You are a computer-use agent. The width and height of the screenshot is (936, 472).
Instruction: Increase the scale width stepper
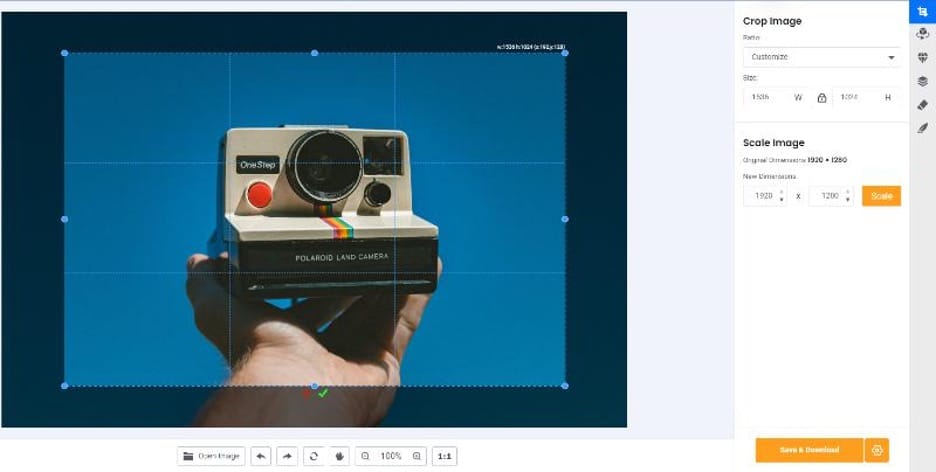coord(782,192)
